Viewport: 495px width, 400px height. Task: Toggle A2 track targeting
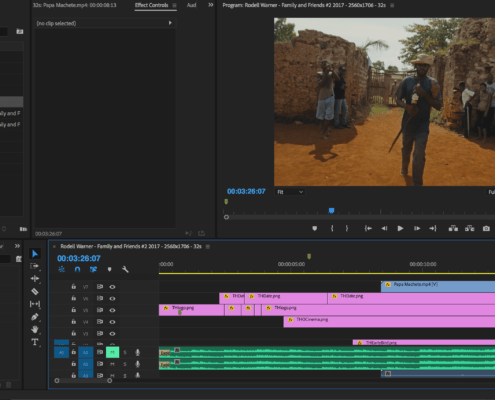coord(85,364)
